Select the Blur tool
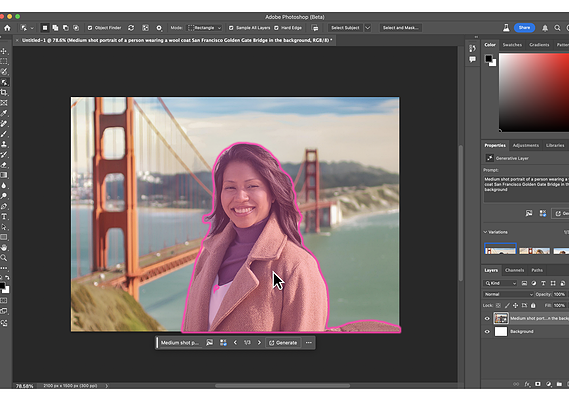Screen dimensions: 569x399 pos(4,185)
